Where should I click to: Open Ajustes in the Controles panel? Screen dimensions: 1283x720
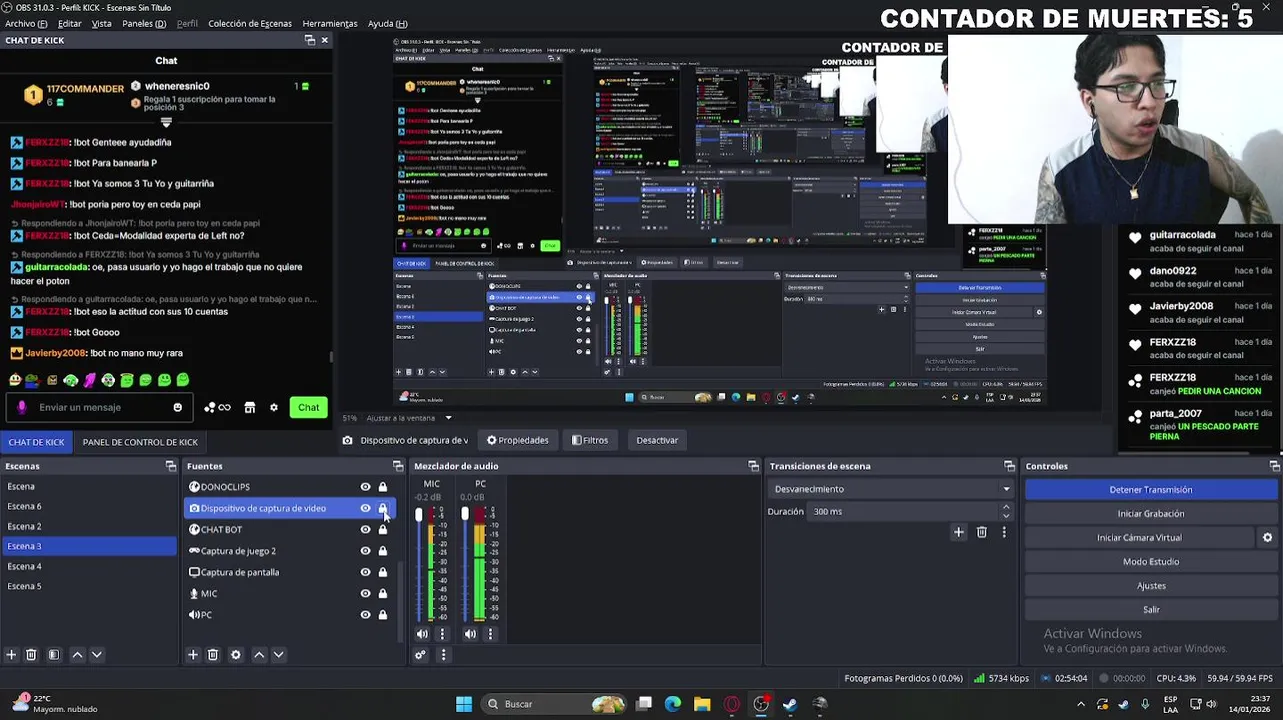[1151, 586]
